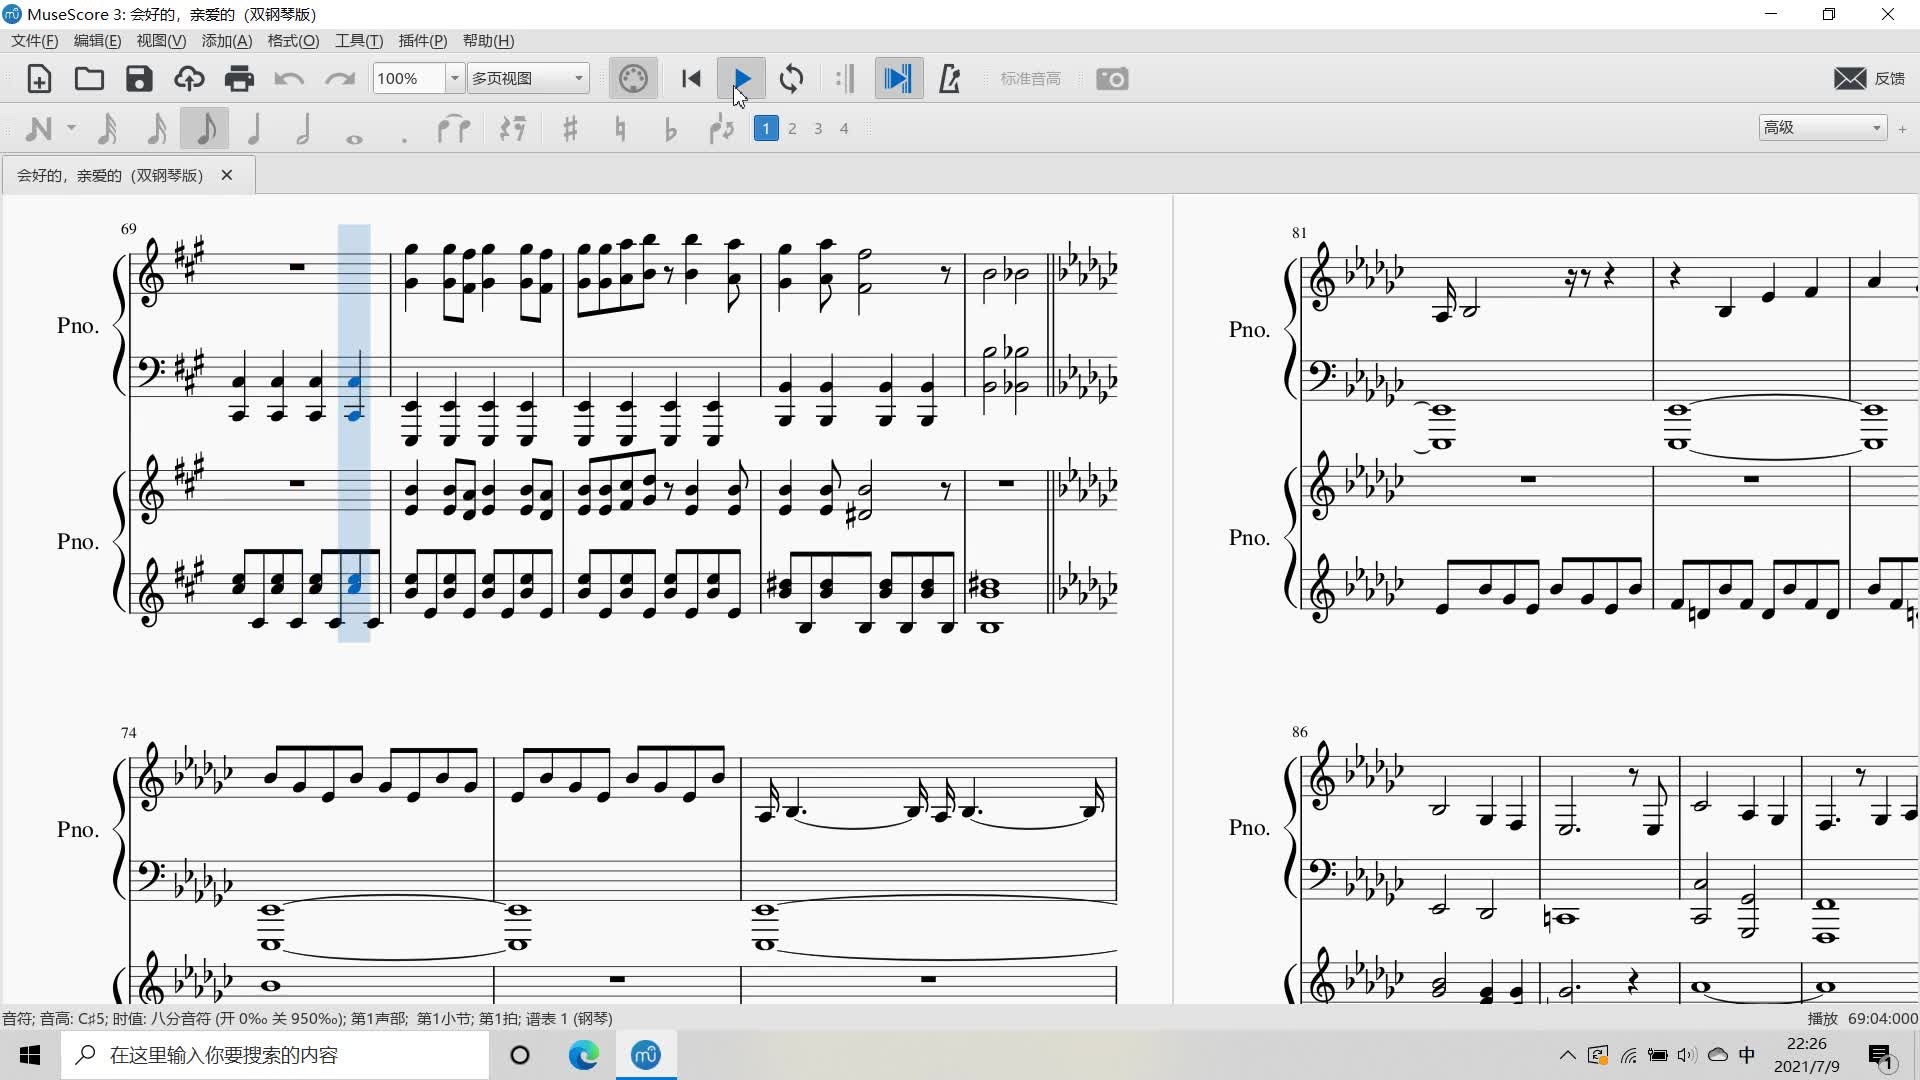Click the 100% zoom input field
The image size is (1920, 1080).
tap(408, 78)
